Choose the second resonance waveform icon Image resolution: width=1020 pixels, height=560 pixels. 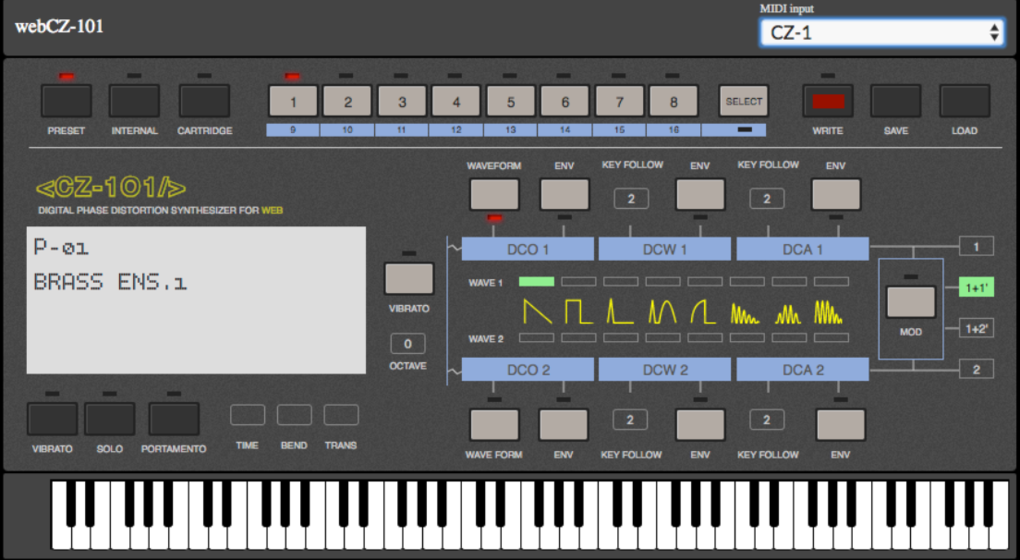point(788,313)
